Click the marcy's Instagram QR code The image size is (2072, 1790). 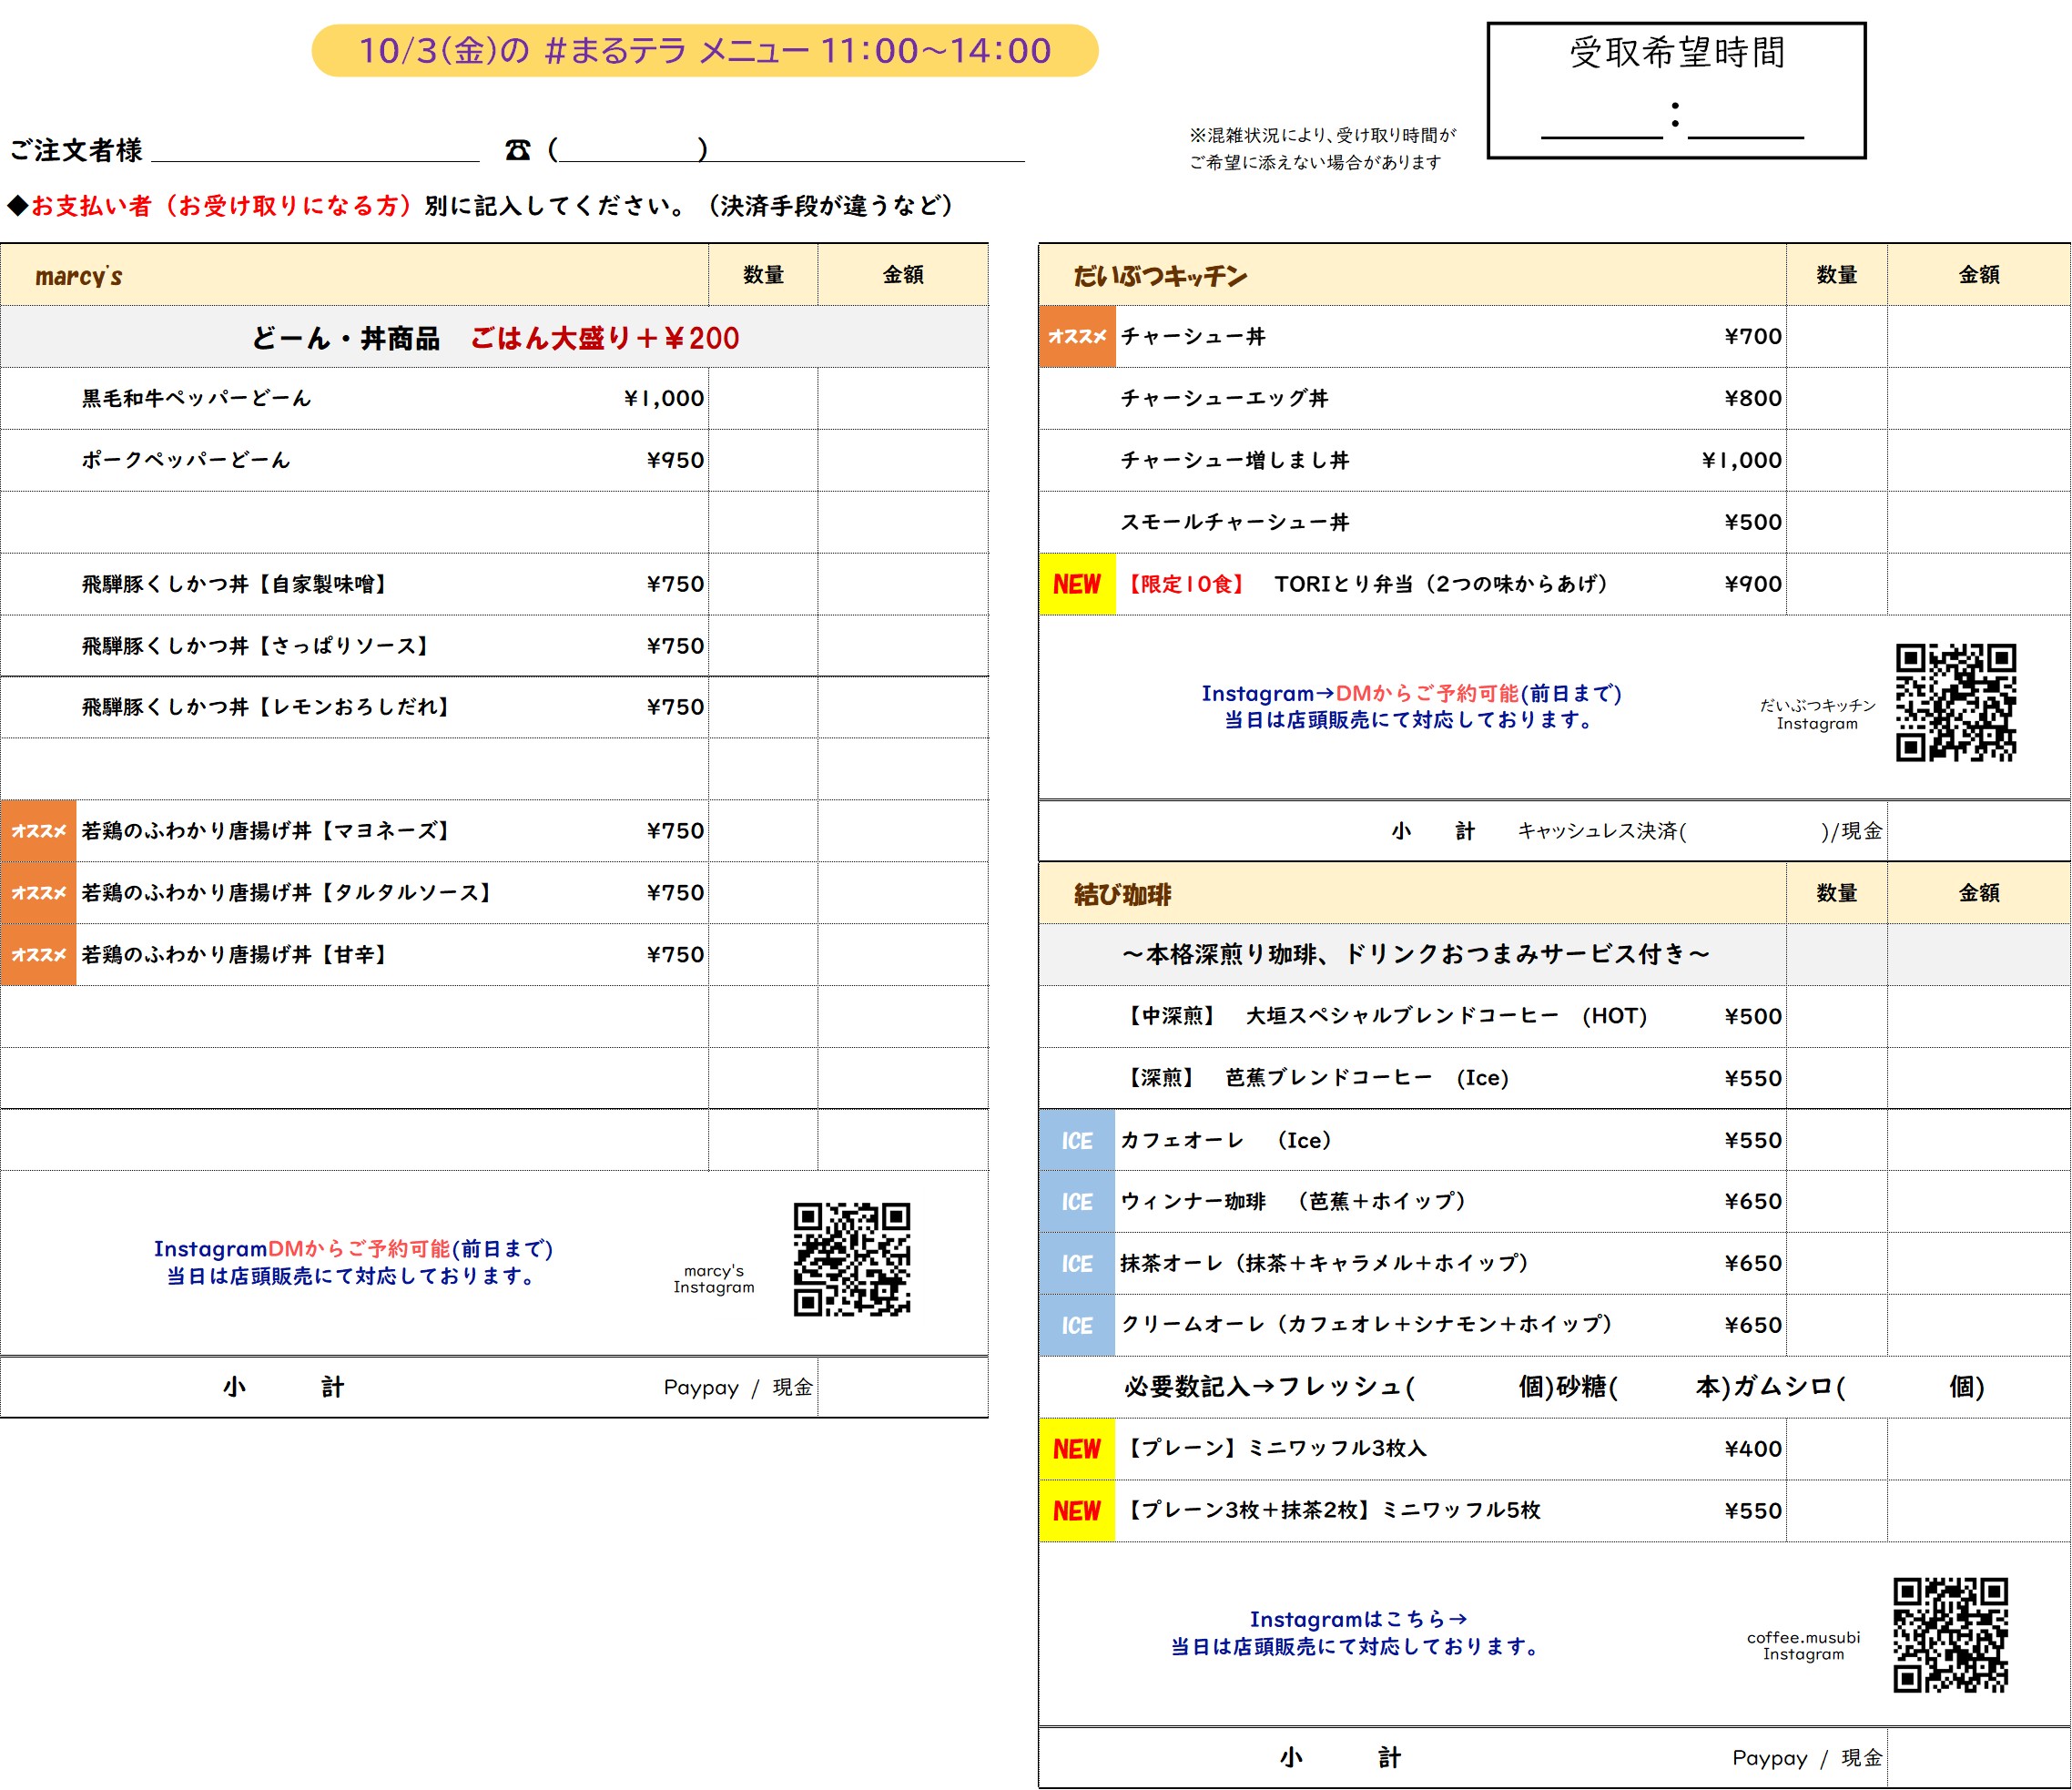tap(851, 1259)
